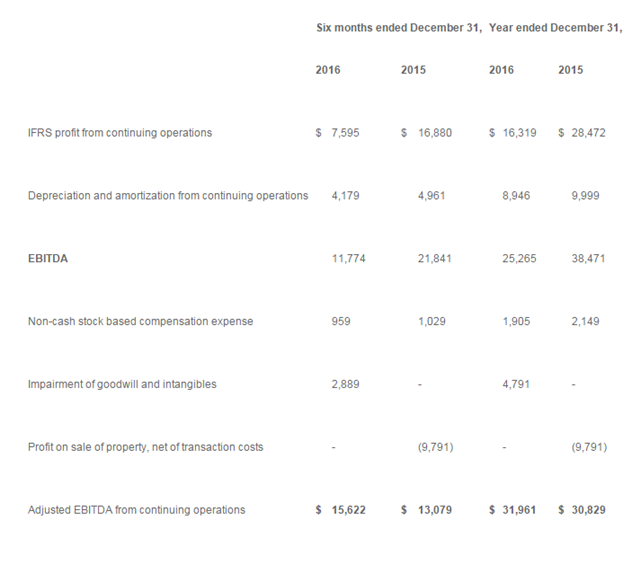This screenshot has width=640, height=572.
Task: Select the bold EBITDA row label
Action: tap(49, 258)
